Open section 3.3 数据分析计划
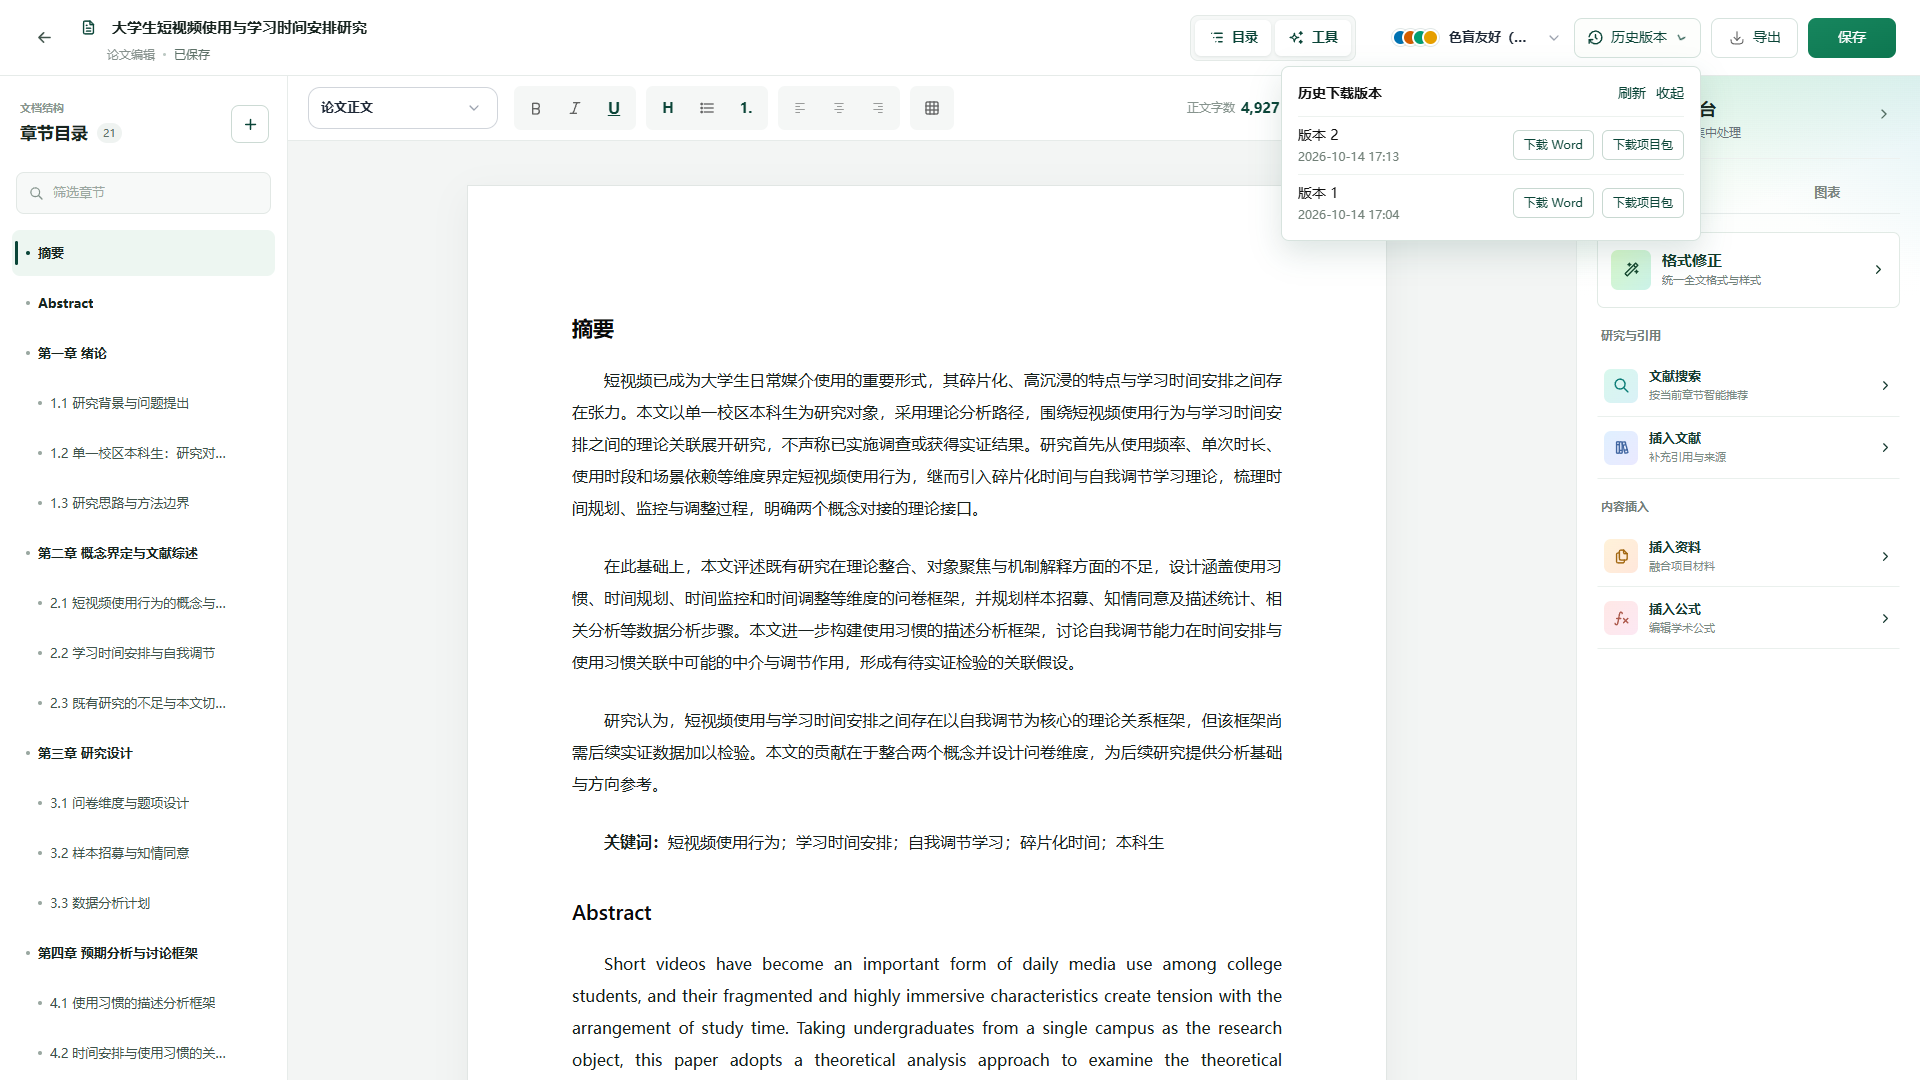The image size is (1920, 1080). [143, 903]
